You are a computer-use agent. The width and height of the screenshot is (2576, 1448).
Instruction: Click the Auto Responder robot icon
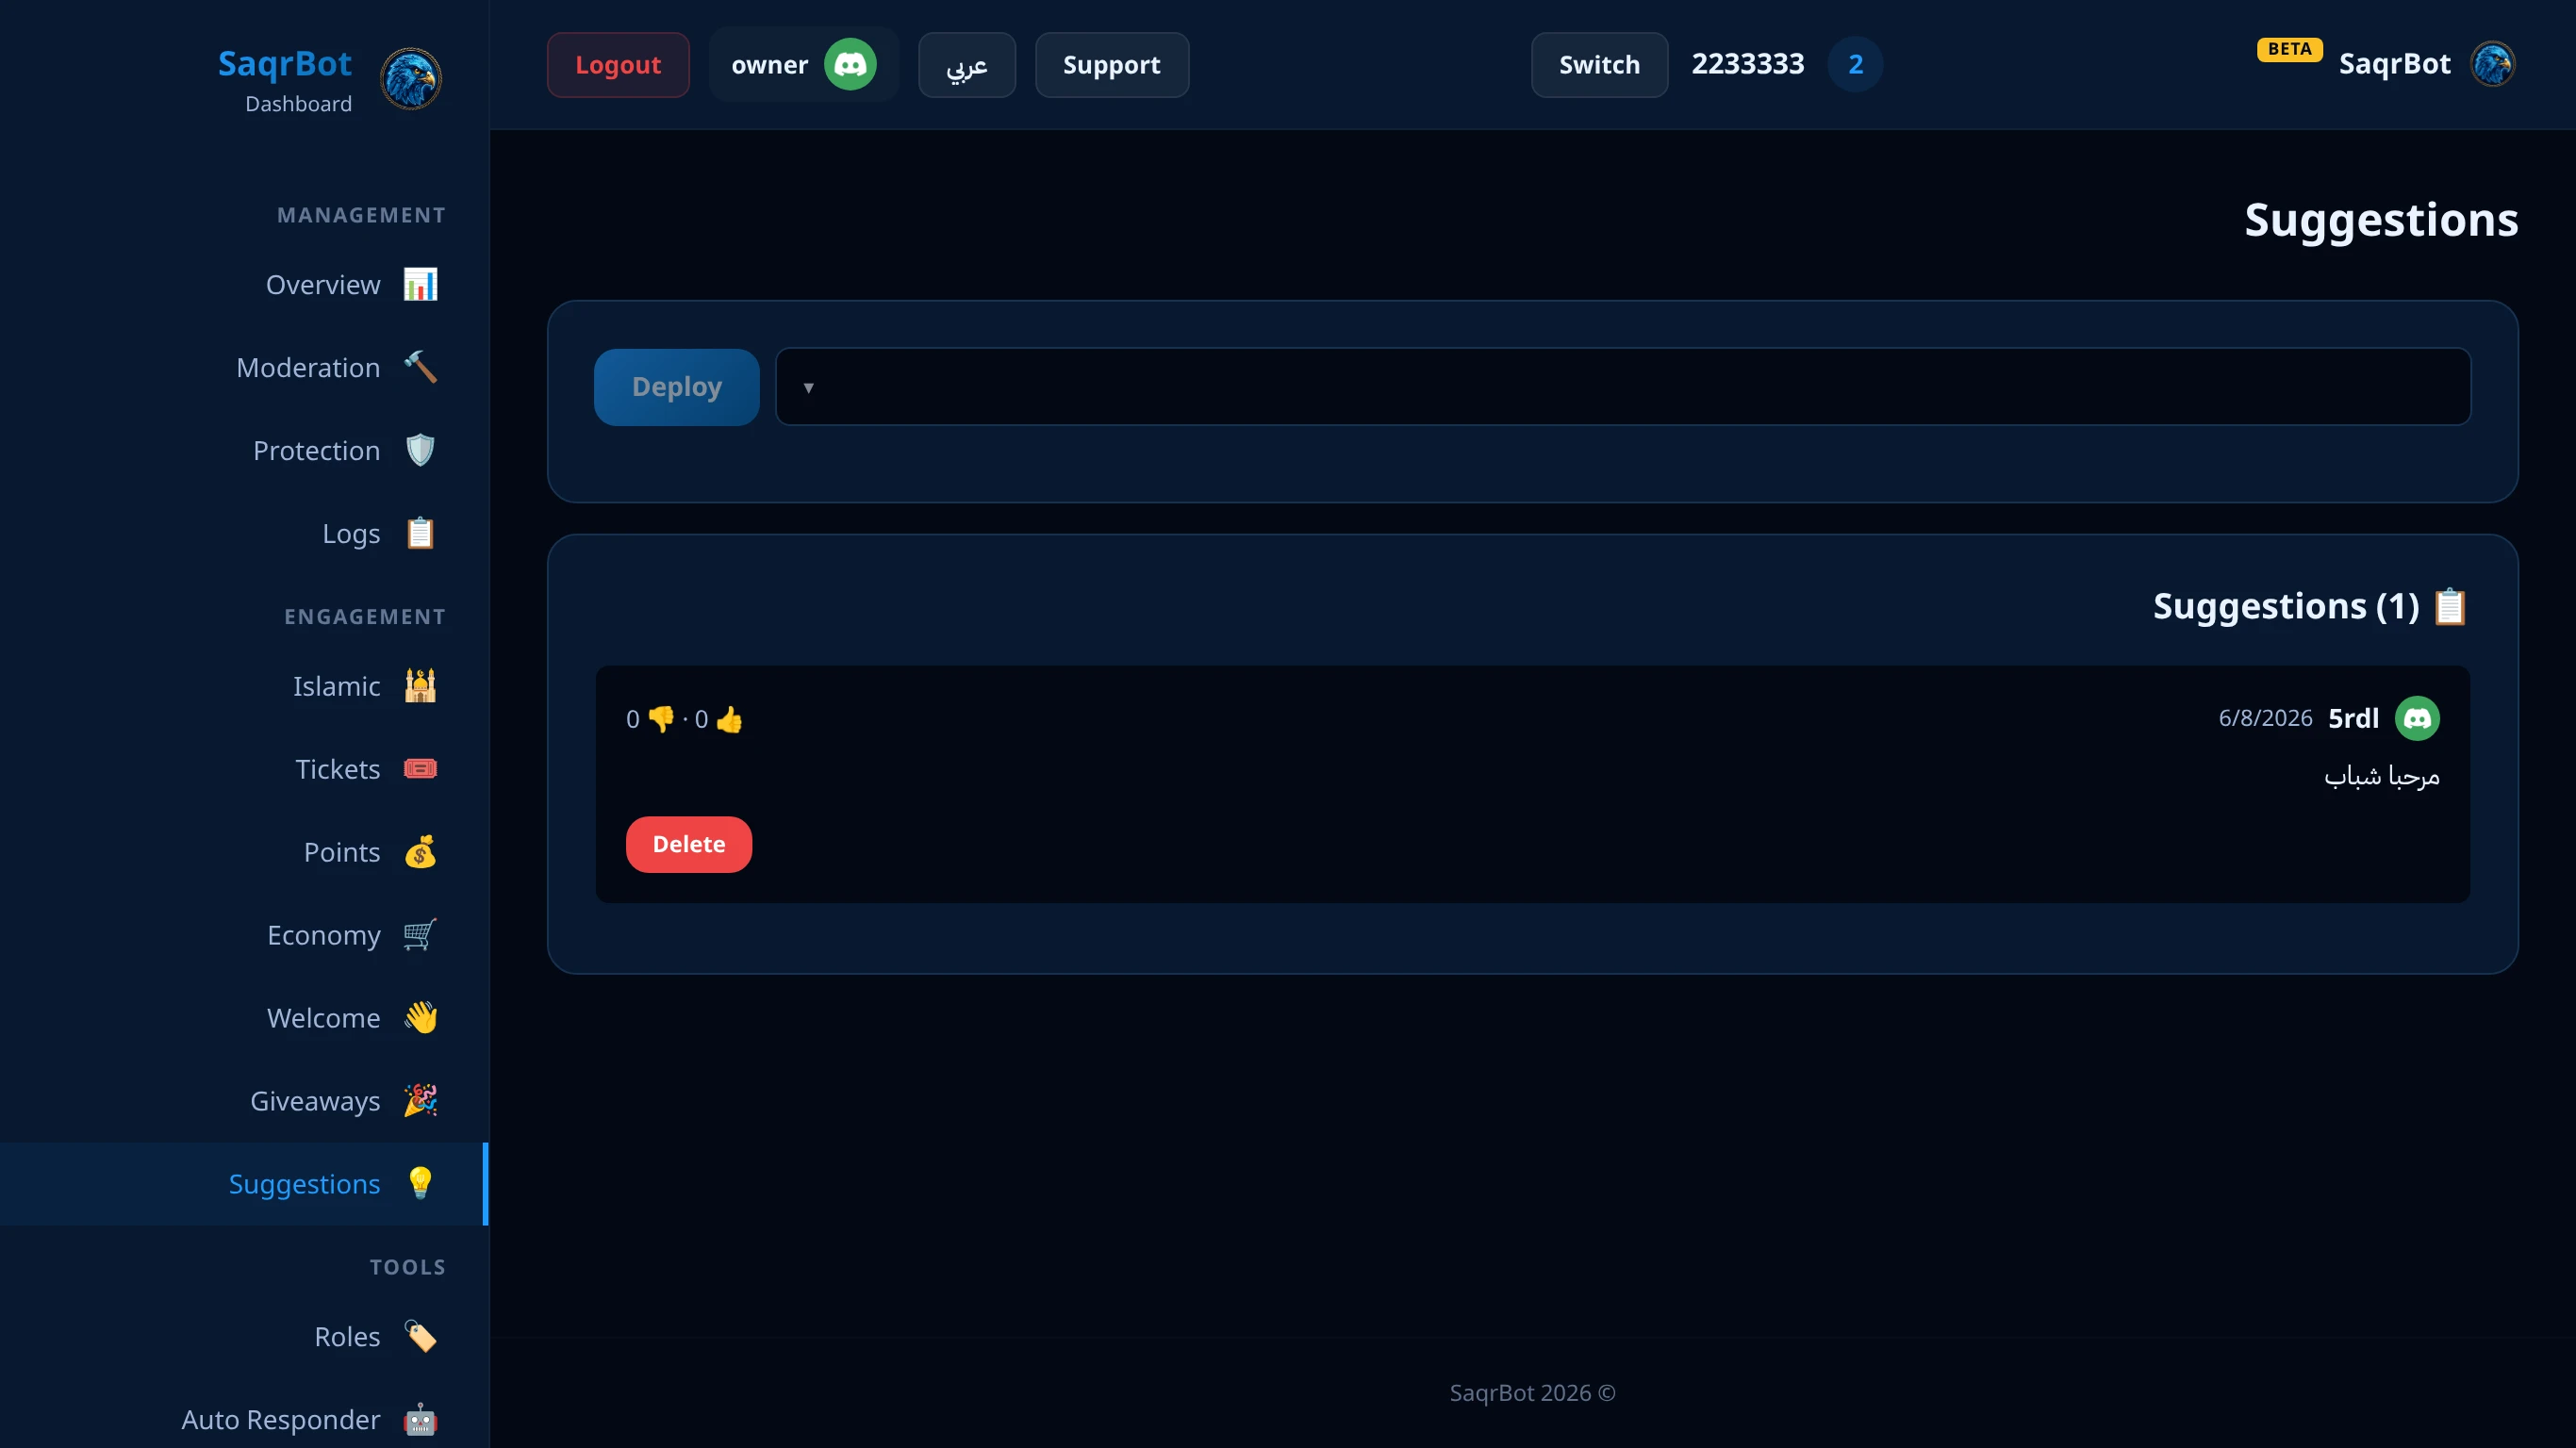point(420,1420)
